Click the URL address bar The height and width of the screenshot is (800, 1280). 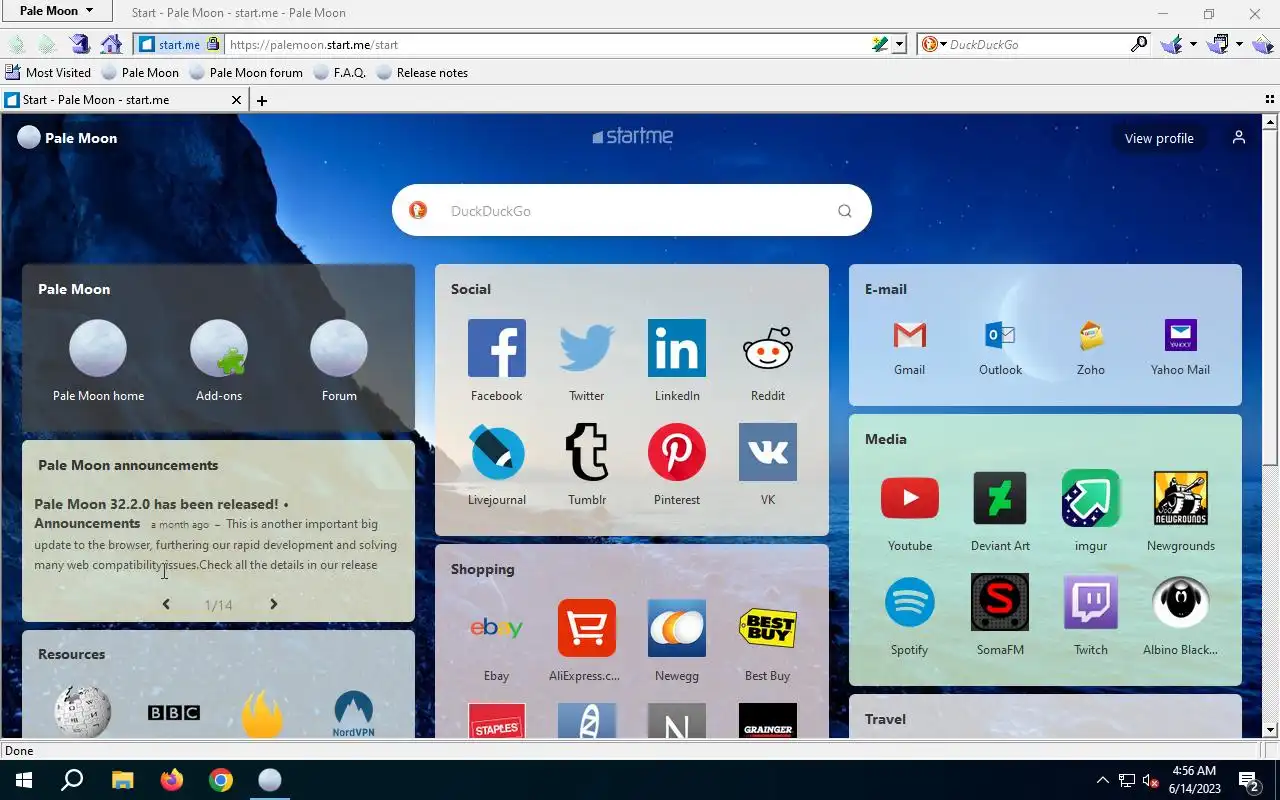pyautogui.click(x=548, y=45)
